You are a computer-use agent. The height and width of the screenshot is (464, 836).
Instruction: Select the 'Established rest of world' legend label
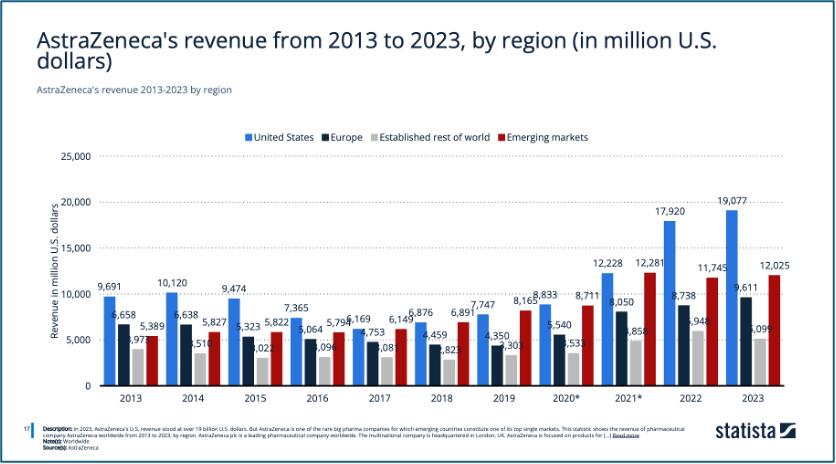pos(435,138)
